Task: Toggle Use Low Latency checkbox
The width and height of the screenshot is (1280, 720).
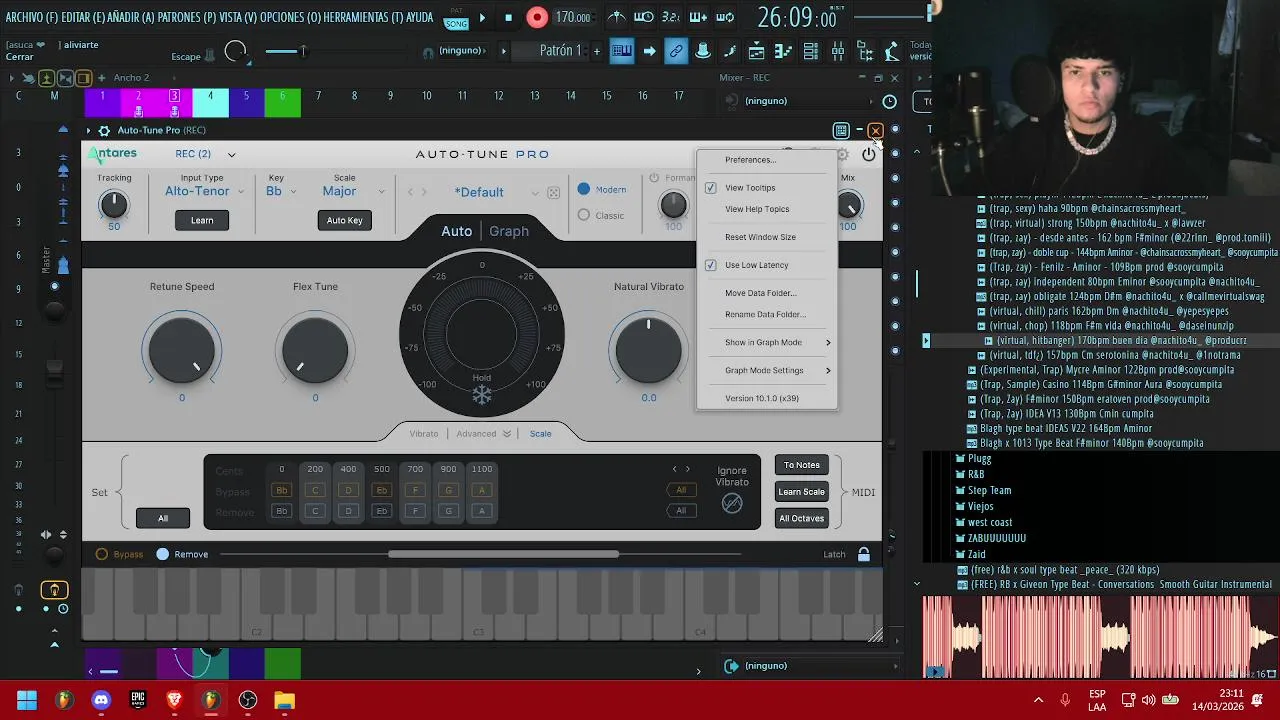Action: (x=711, y=265)
